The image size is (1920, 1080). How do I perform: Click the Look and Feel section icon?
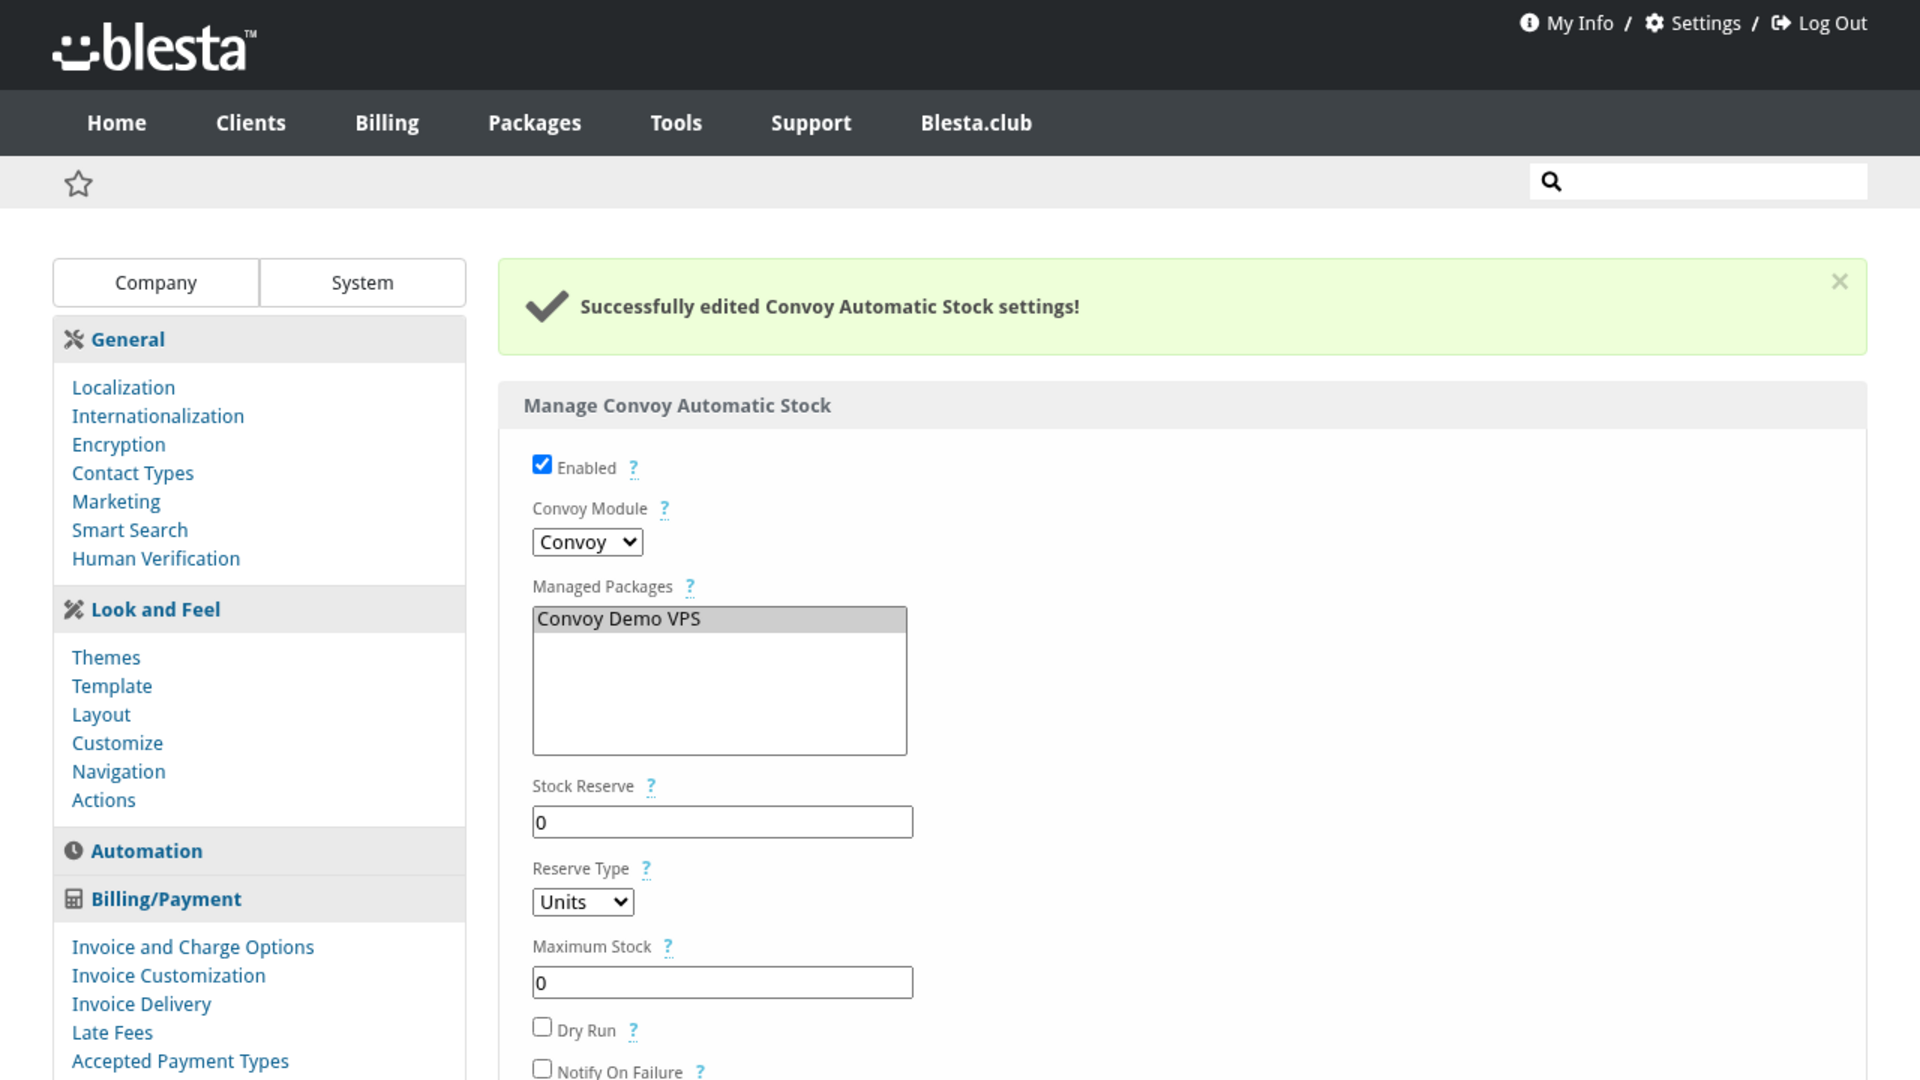(x=74, y=609)
